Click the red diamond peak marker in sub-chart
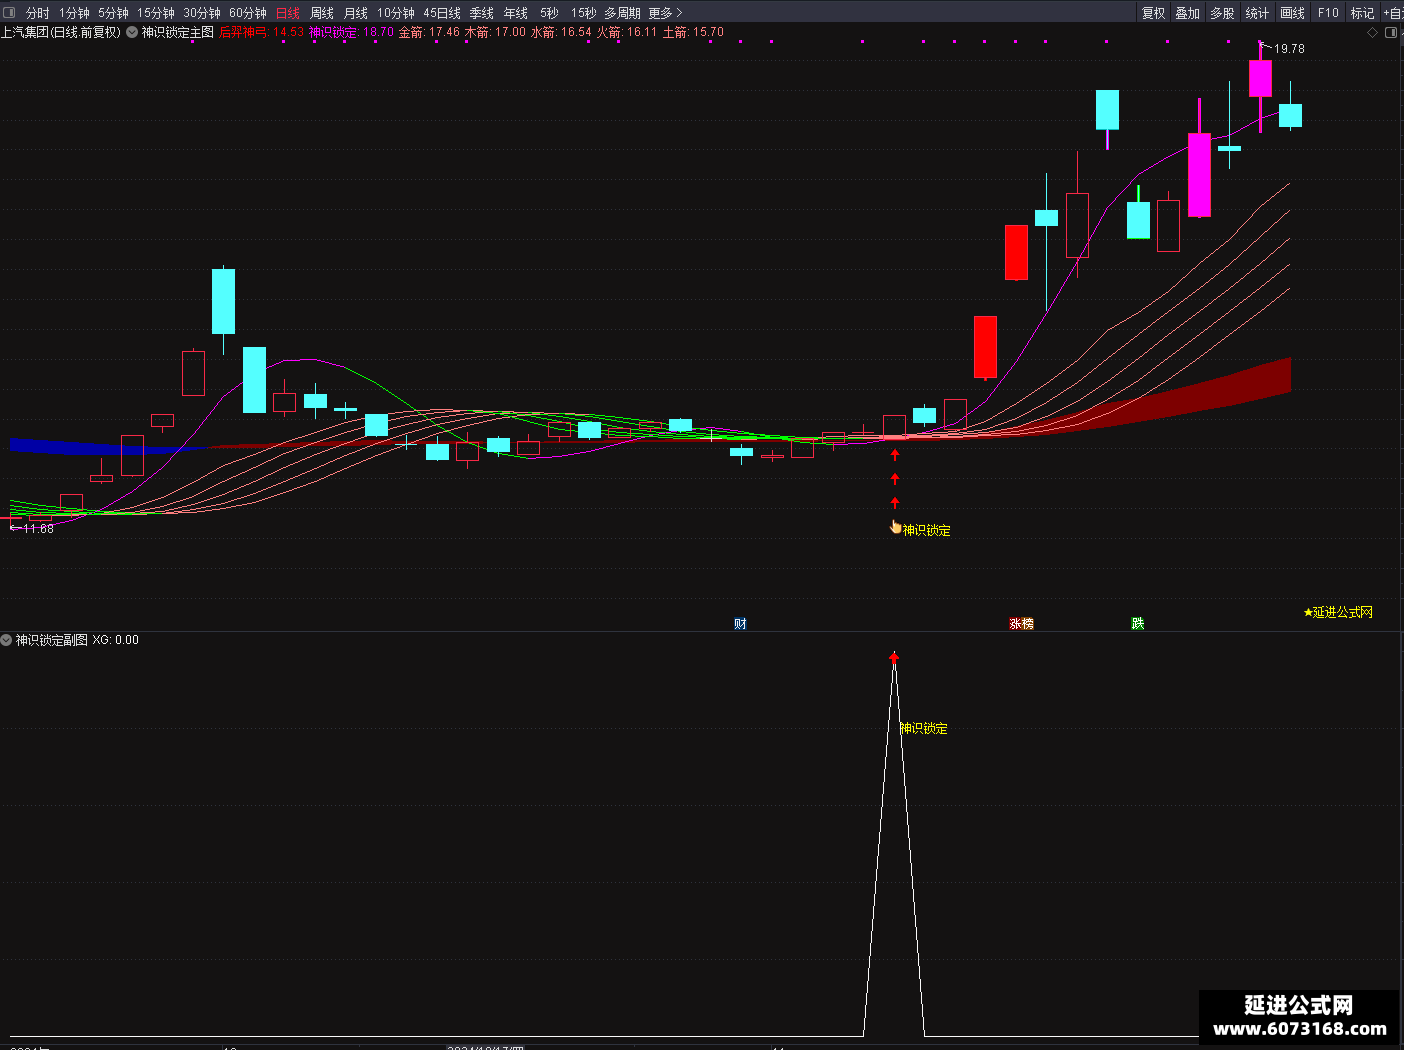 coord(894,658)
